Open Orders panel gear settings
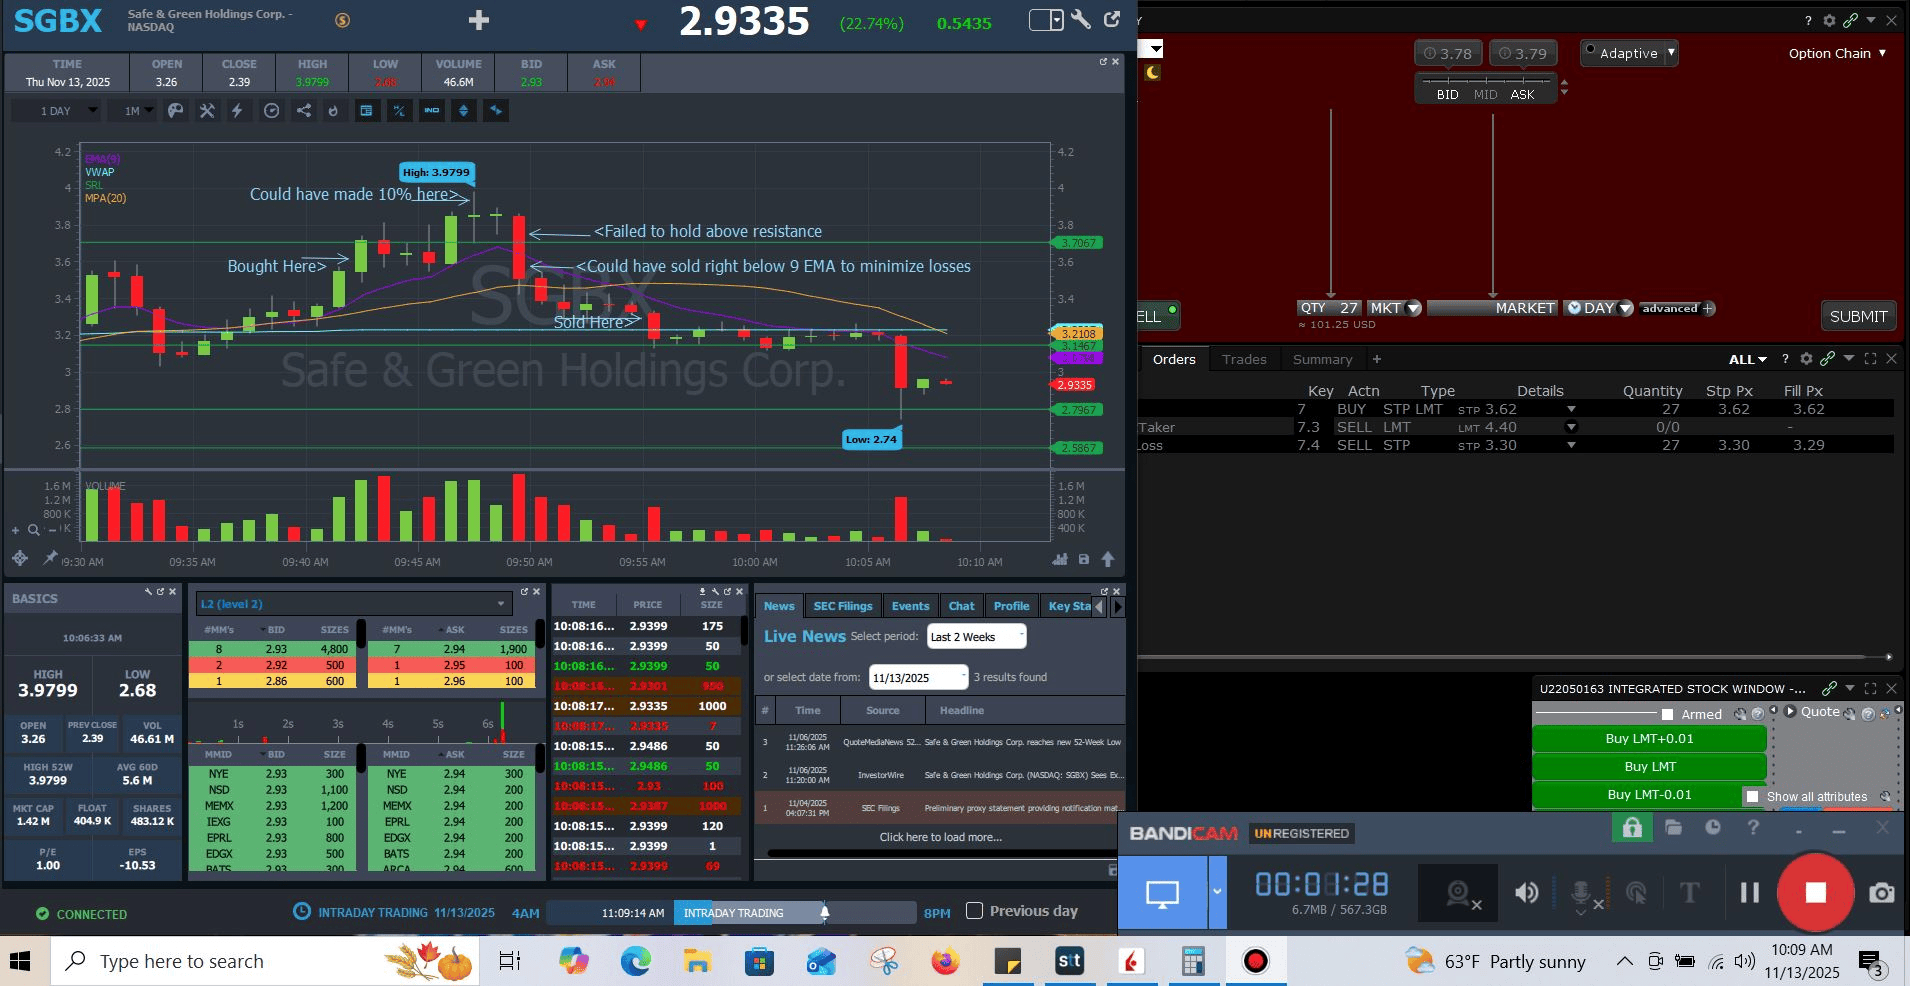The width and height of the screenshot is (1910, 986). (x=1806, y=358)
